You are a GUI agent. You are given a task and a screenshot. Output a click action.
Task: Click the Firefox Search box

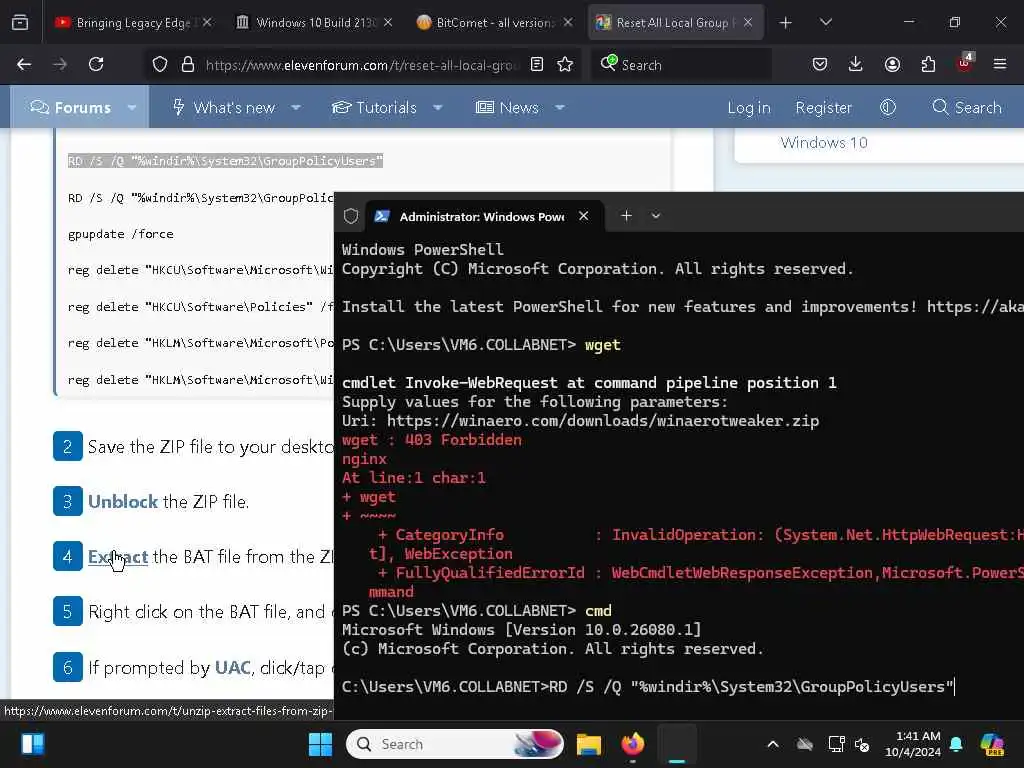[681, 65]
